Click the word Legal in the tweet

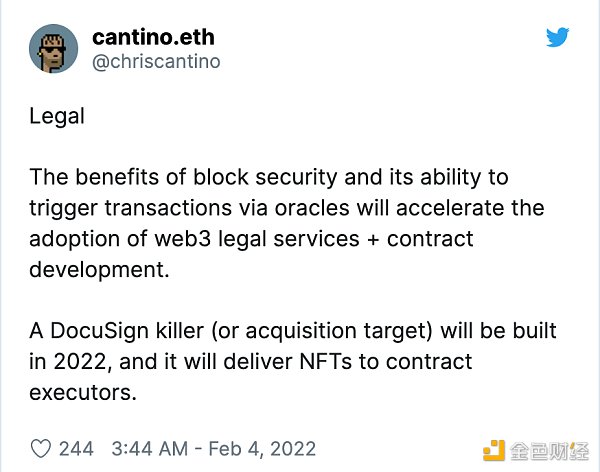coord(57,116)
